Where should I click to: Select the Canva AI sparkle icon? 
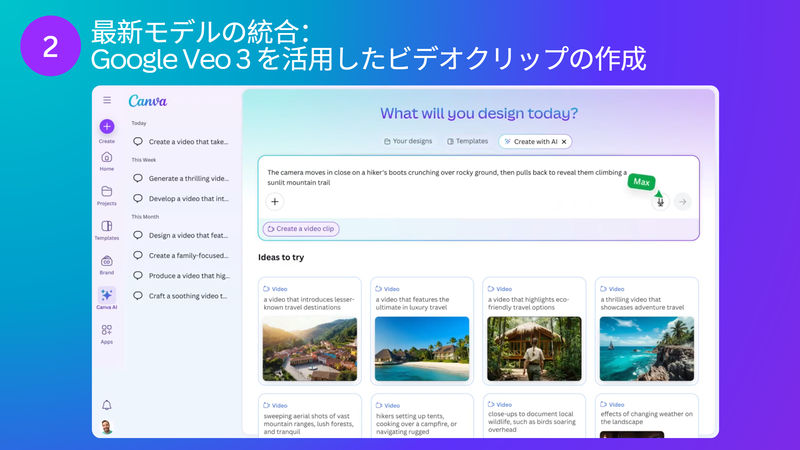pos(107,295)
